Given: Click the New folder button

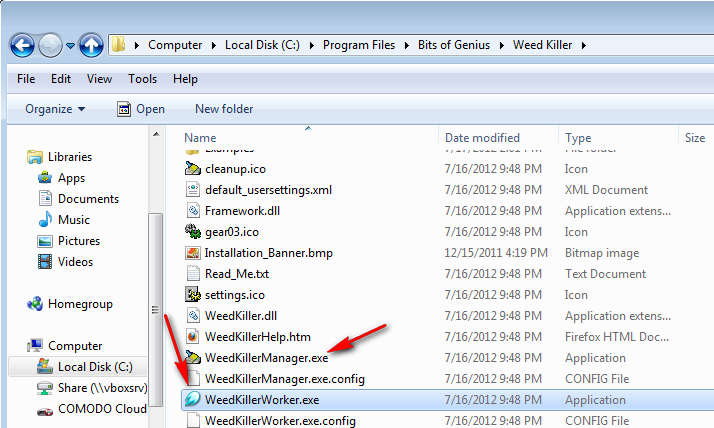Looking at the screenshot, I should pos(224,109).
